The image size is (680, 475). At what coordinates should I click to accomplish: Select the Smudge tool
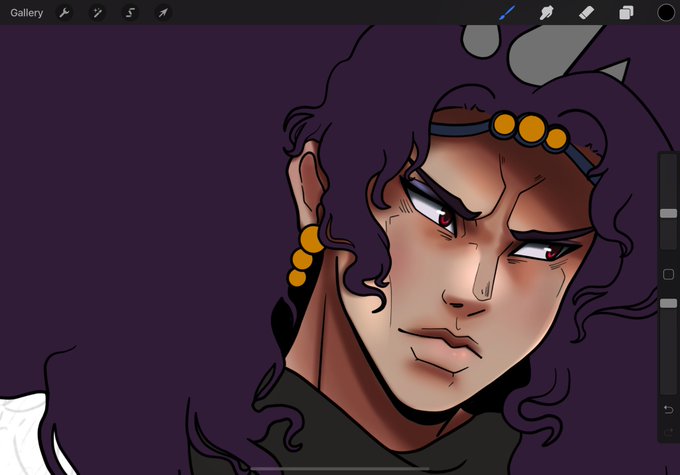pos(546,13)
